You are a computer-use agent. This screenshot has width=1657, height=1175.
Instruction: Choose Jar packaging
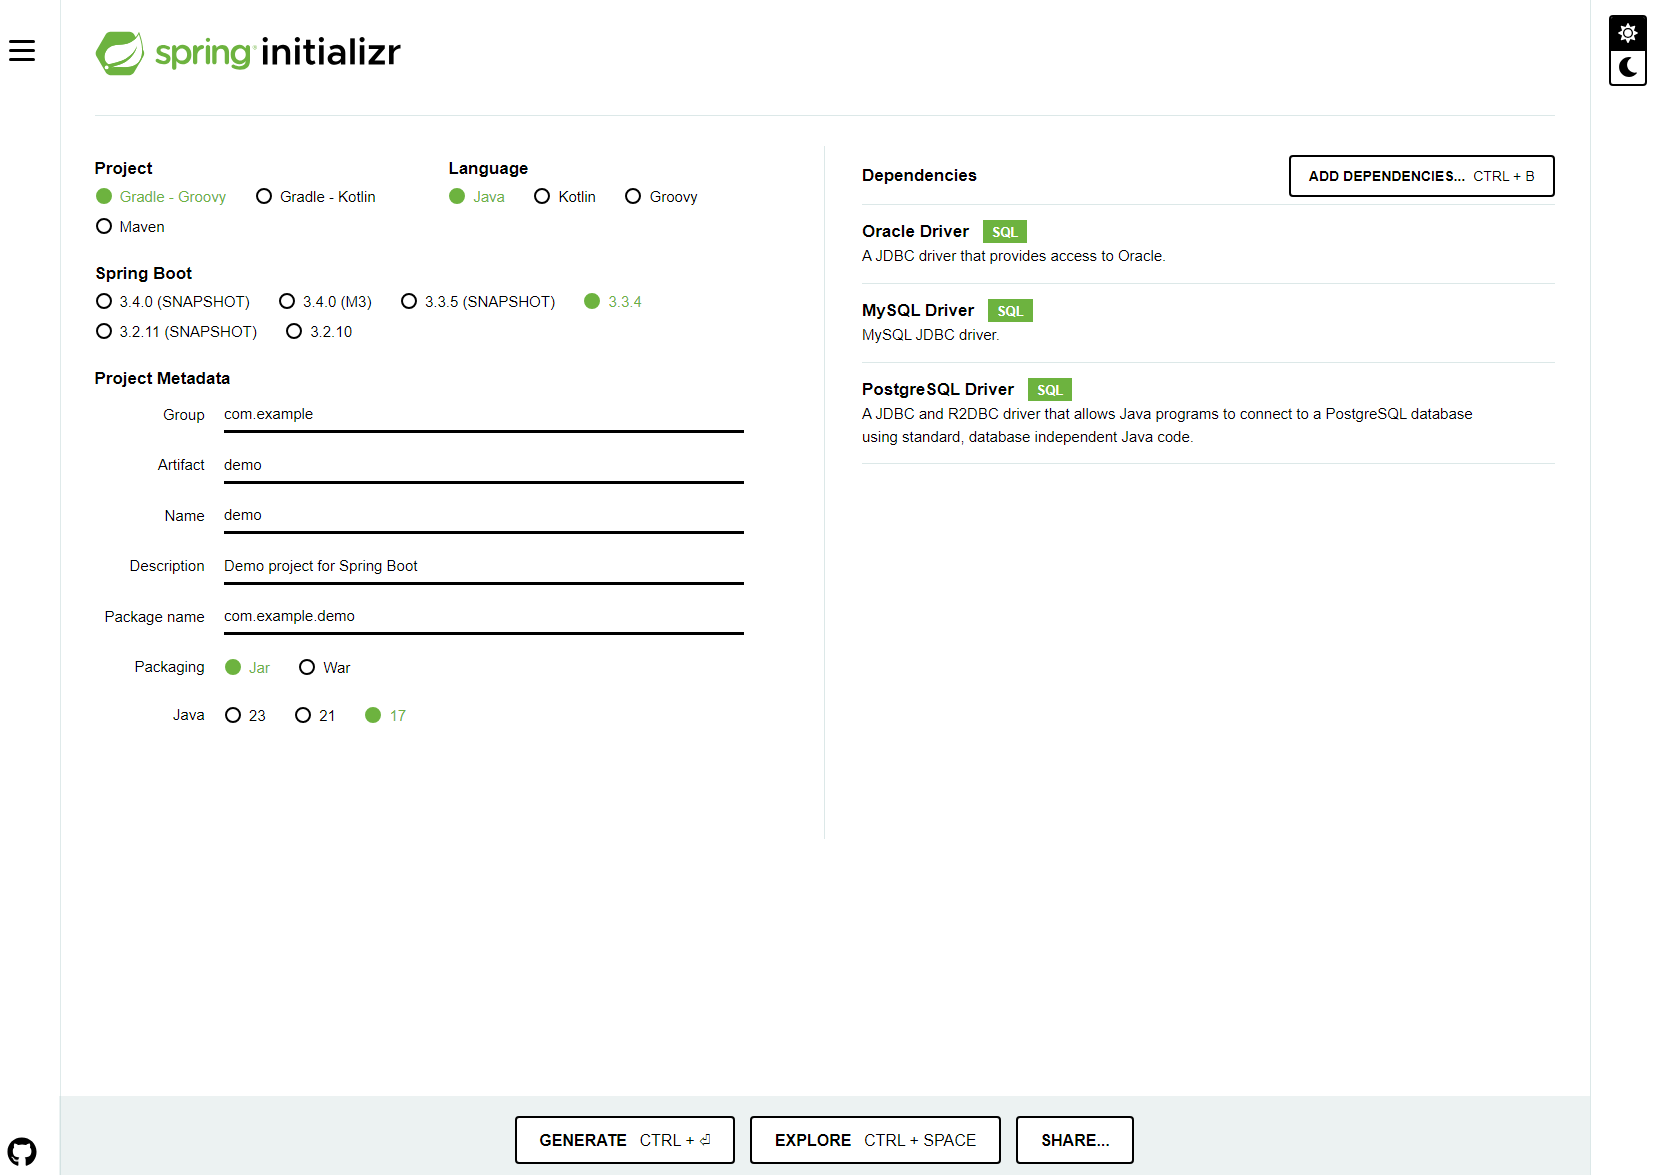pyautogui.click(x=248, y=668)
